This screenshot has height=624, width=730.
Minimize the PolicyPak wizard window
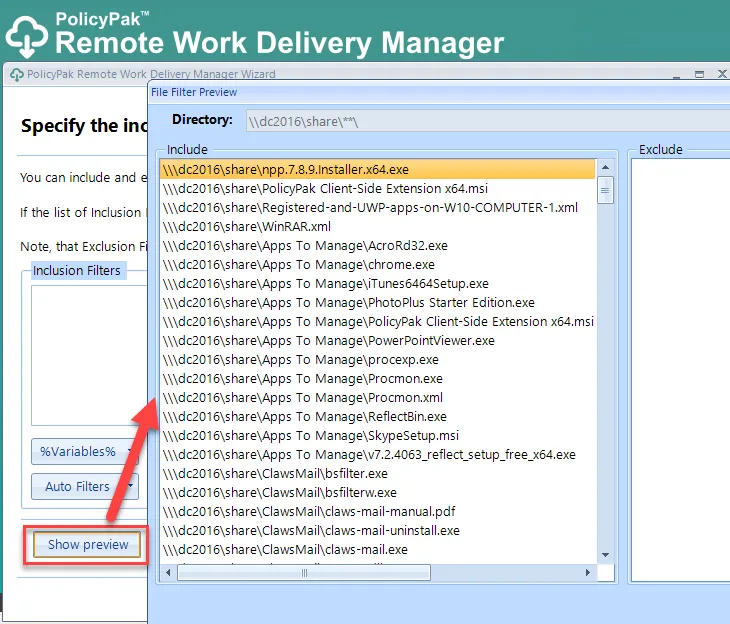point(676,75)
